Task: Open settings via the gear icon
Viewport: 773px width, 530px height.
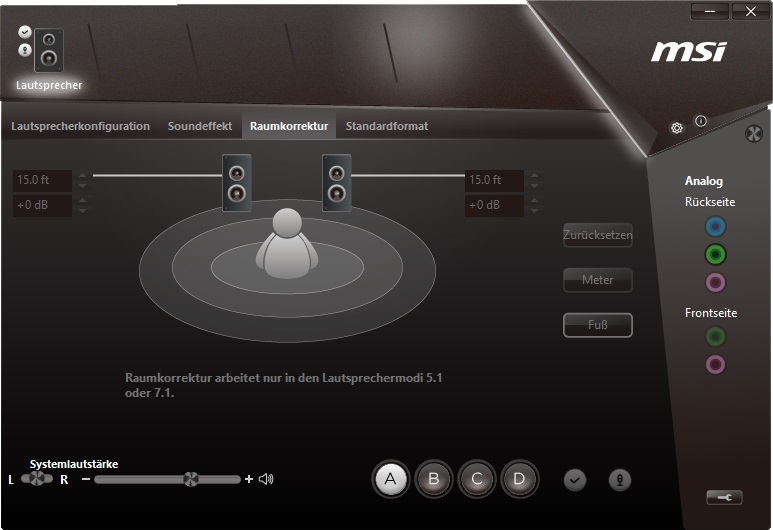Action: 677,128
